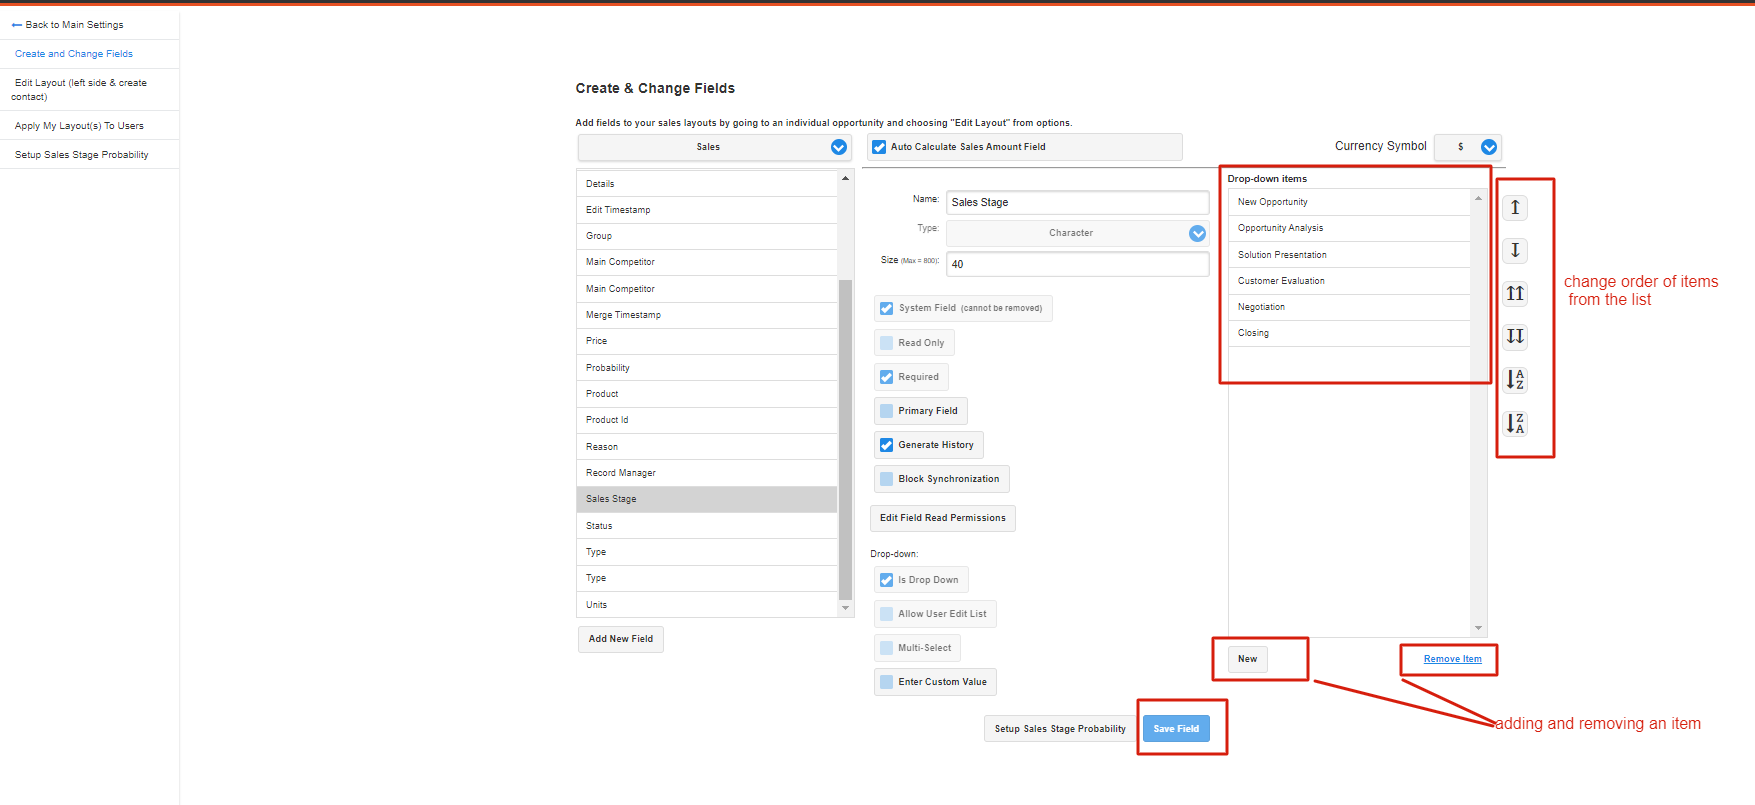The width and height of the screenshot is (1755, 805).
Task: Expand the Character type dropdown
Action: pos(1197,233)
